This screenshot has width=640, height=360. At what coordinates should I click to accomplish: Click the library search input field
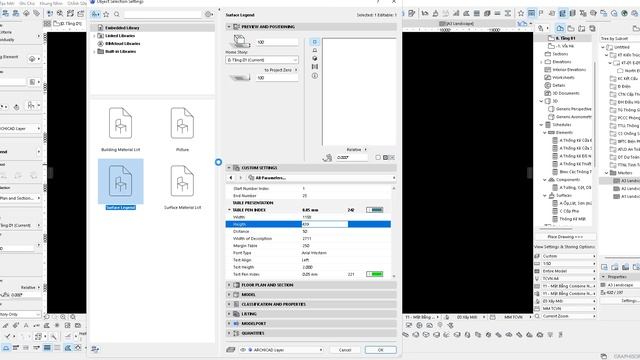tap(162, 14)
